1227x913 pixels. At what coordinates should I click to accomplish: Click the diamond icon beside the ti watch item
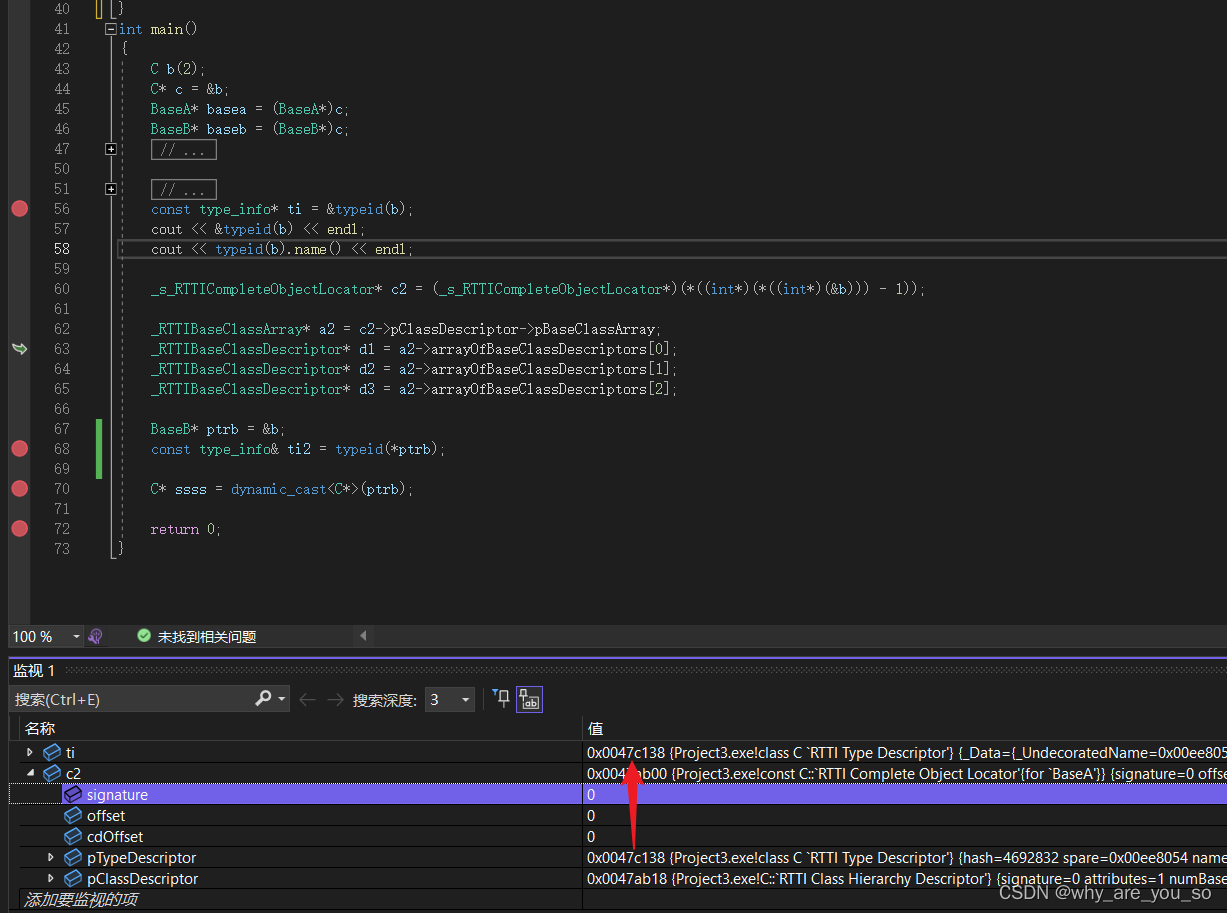click(x=52, y=752)
